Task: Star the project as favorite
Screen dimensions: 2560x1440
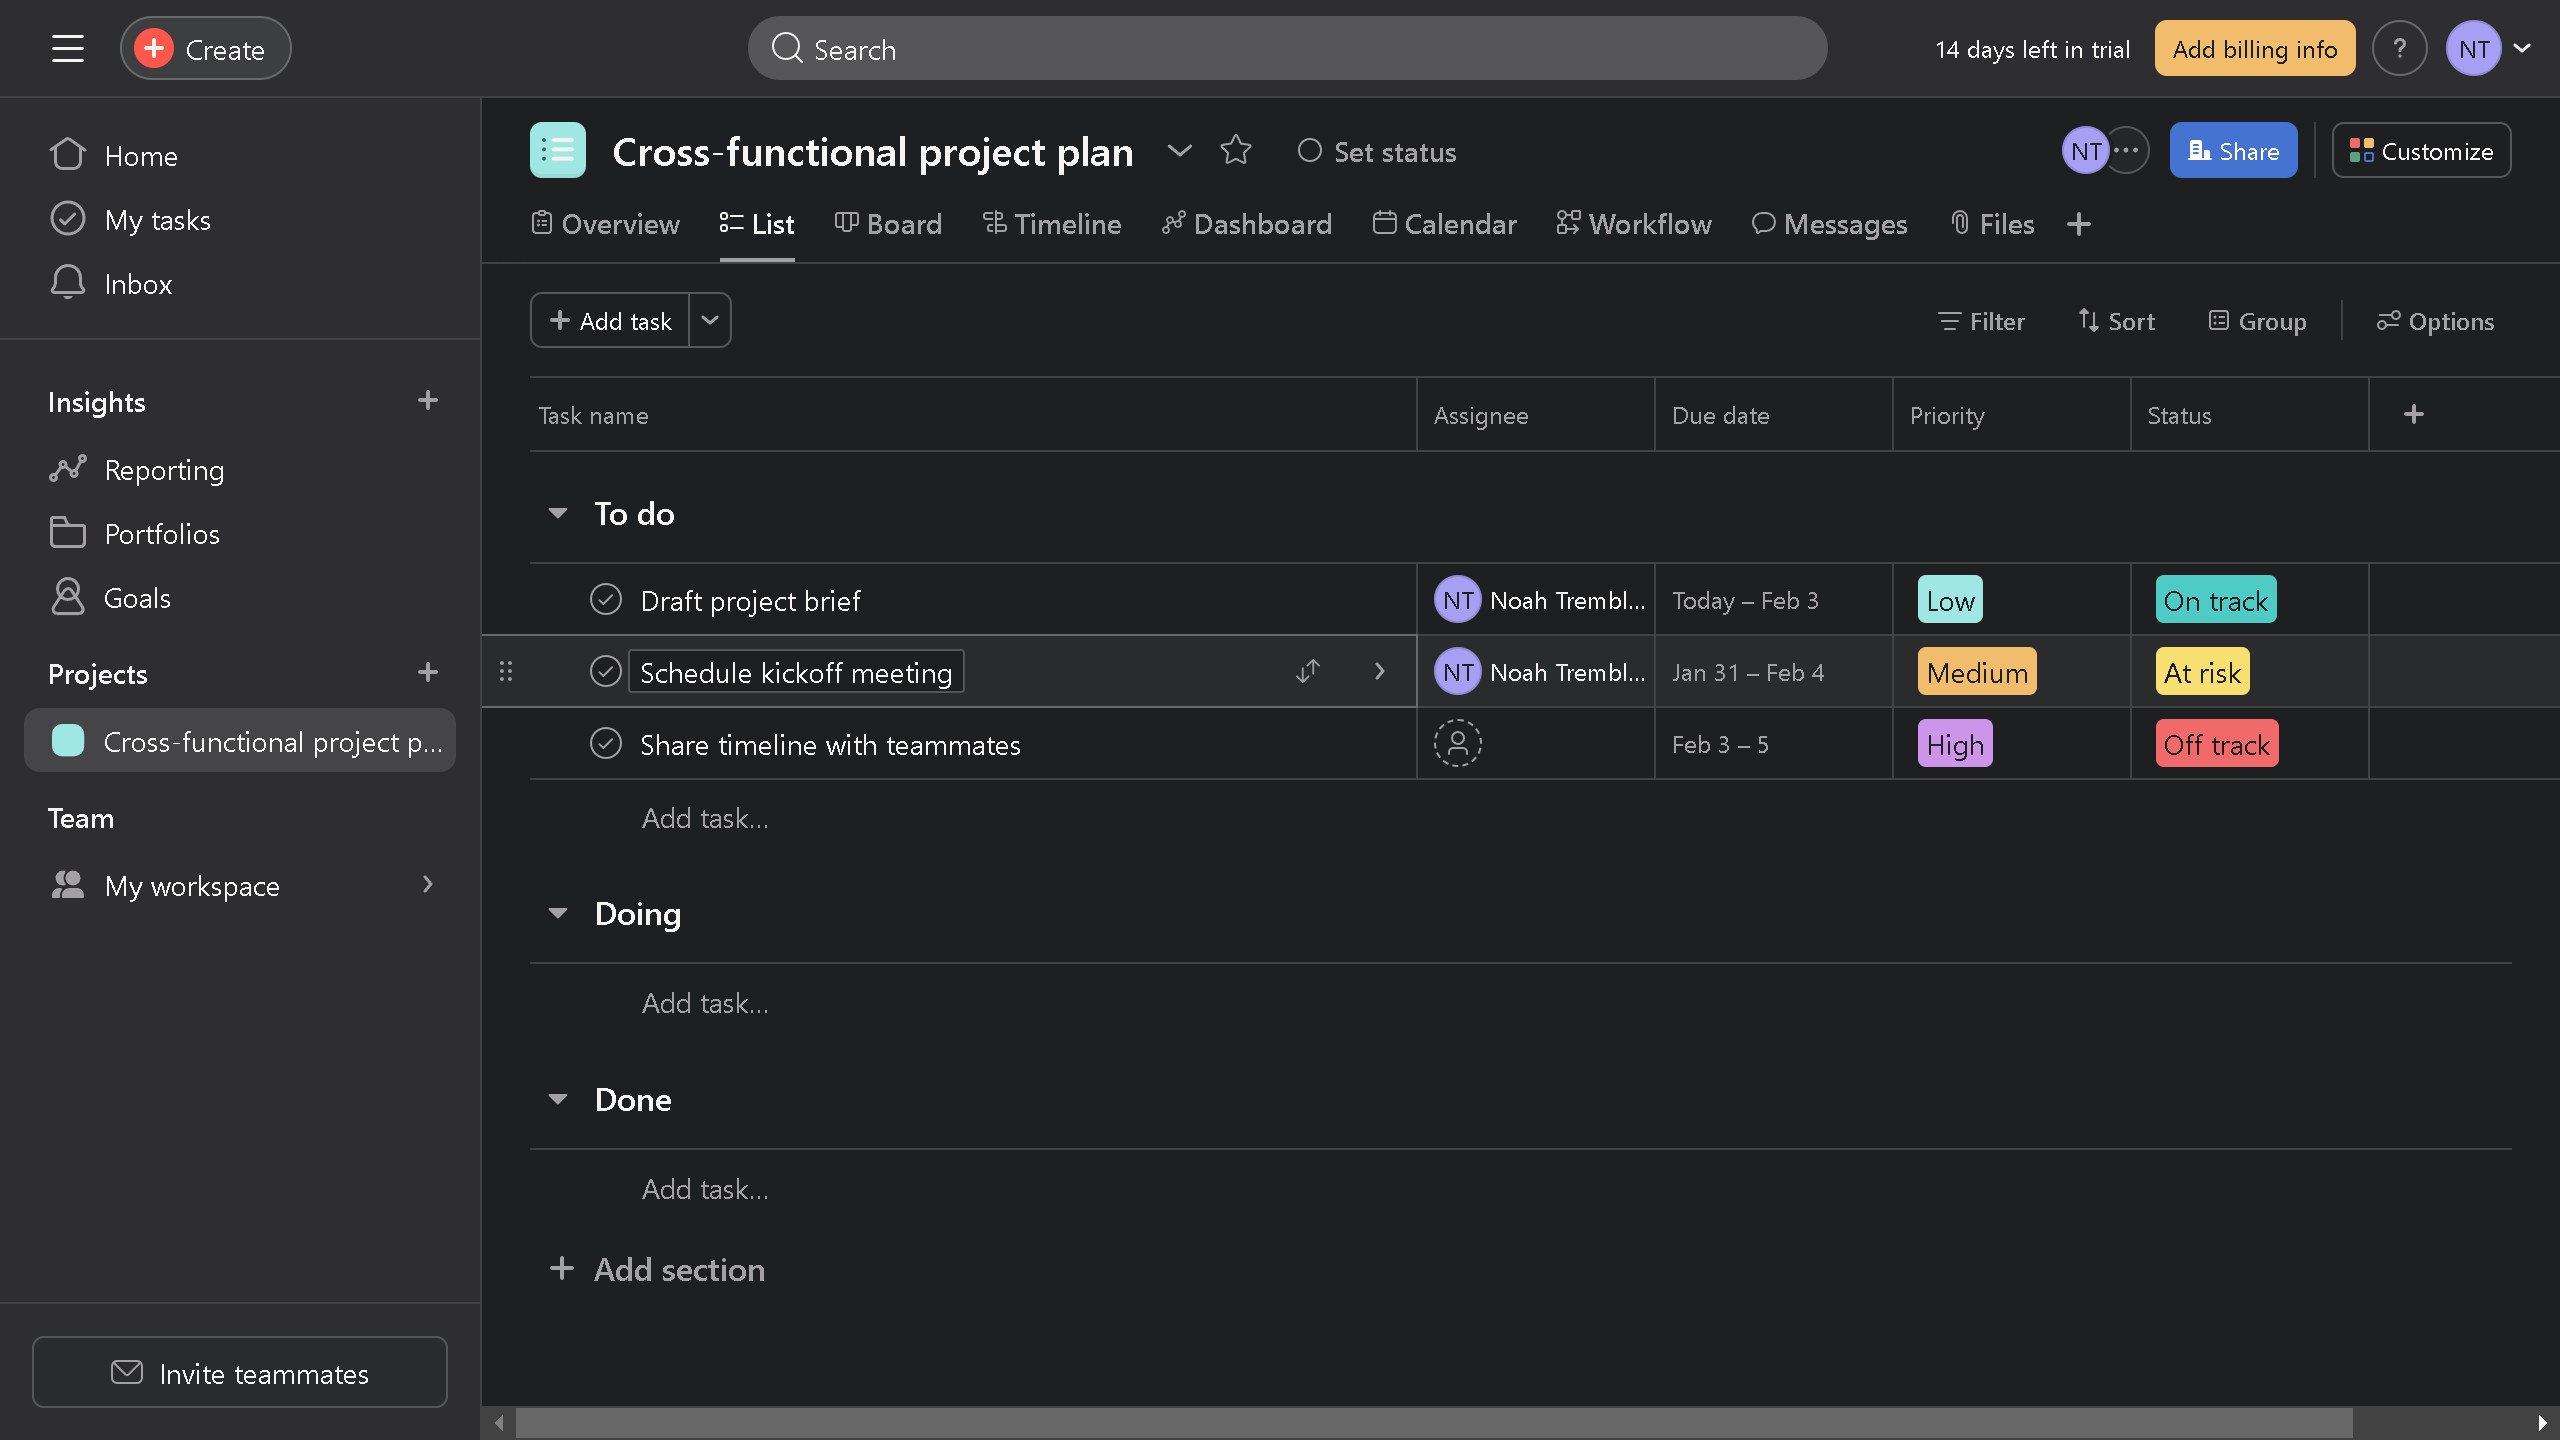Action: point(1236,151)
